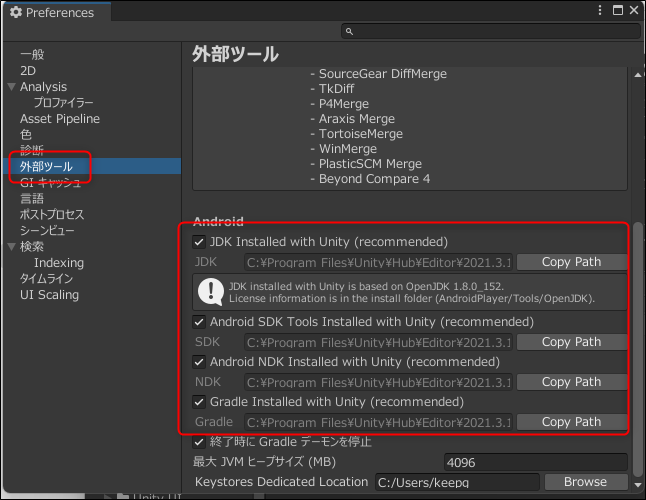This screenshot has width=646, height=500.
Task: Click the SDK path field
Action: (x=378, y=342)
